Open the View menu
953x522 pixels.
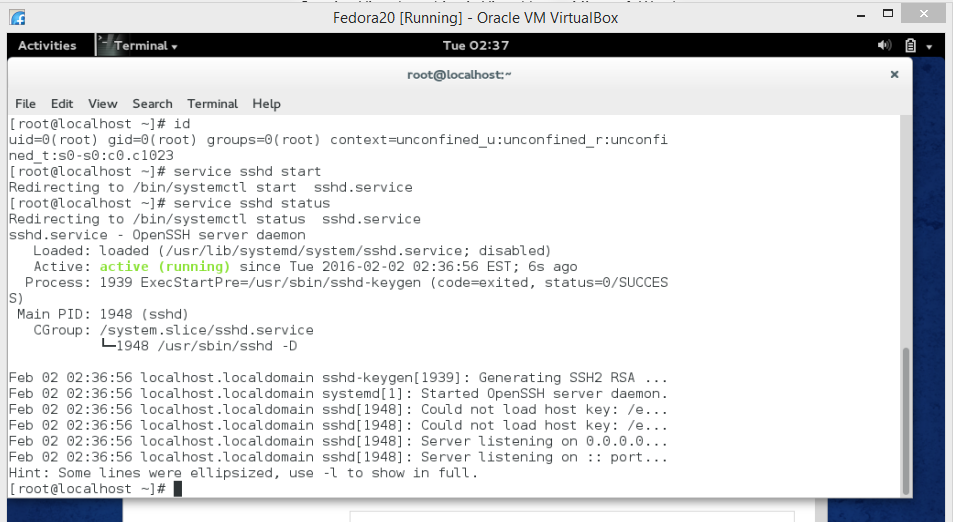point(103,104)
